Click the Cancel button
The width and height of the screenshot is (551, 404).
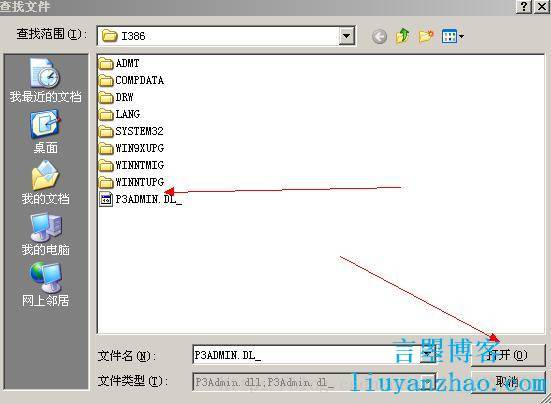[x=508, y=381]
